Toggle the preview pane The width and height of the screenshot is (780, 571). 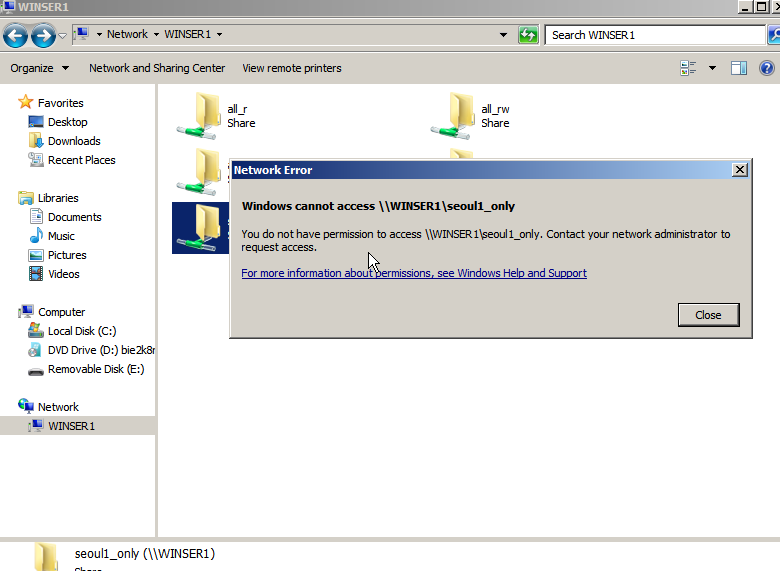point(739,68)
